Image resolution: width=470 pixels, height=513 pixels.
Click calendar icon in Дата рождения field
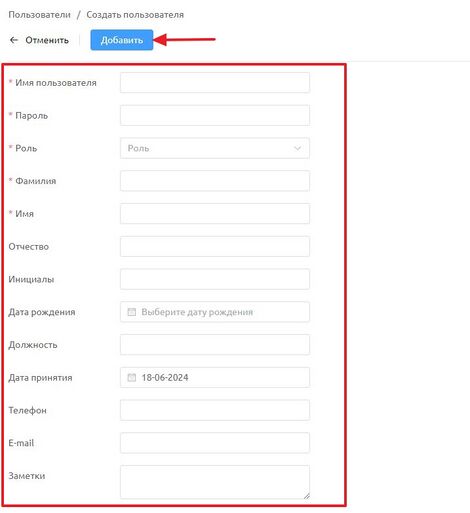(132, 312)
